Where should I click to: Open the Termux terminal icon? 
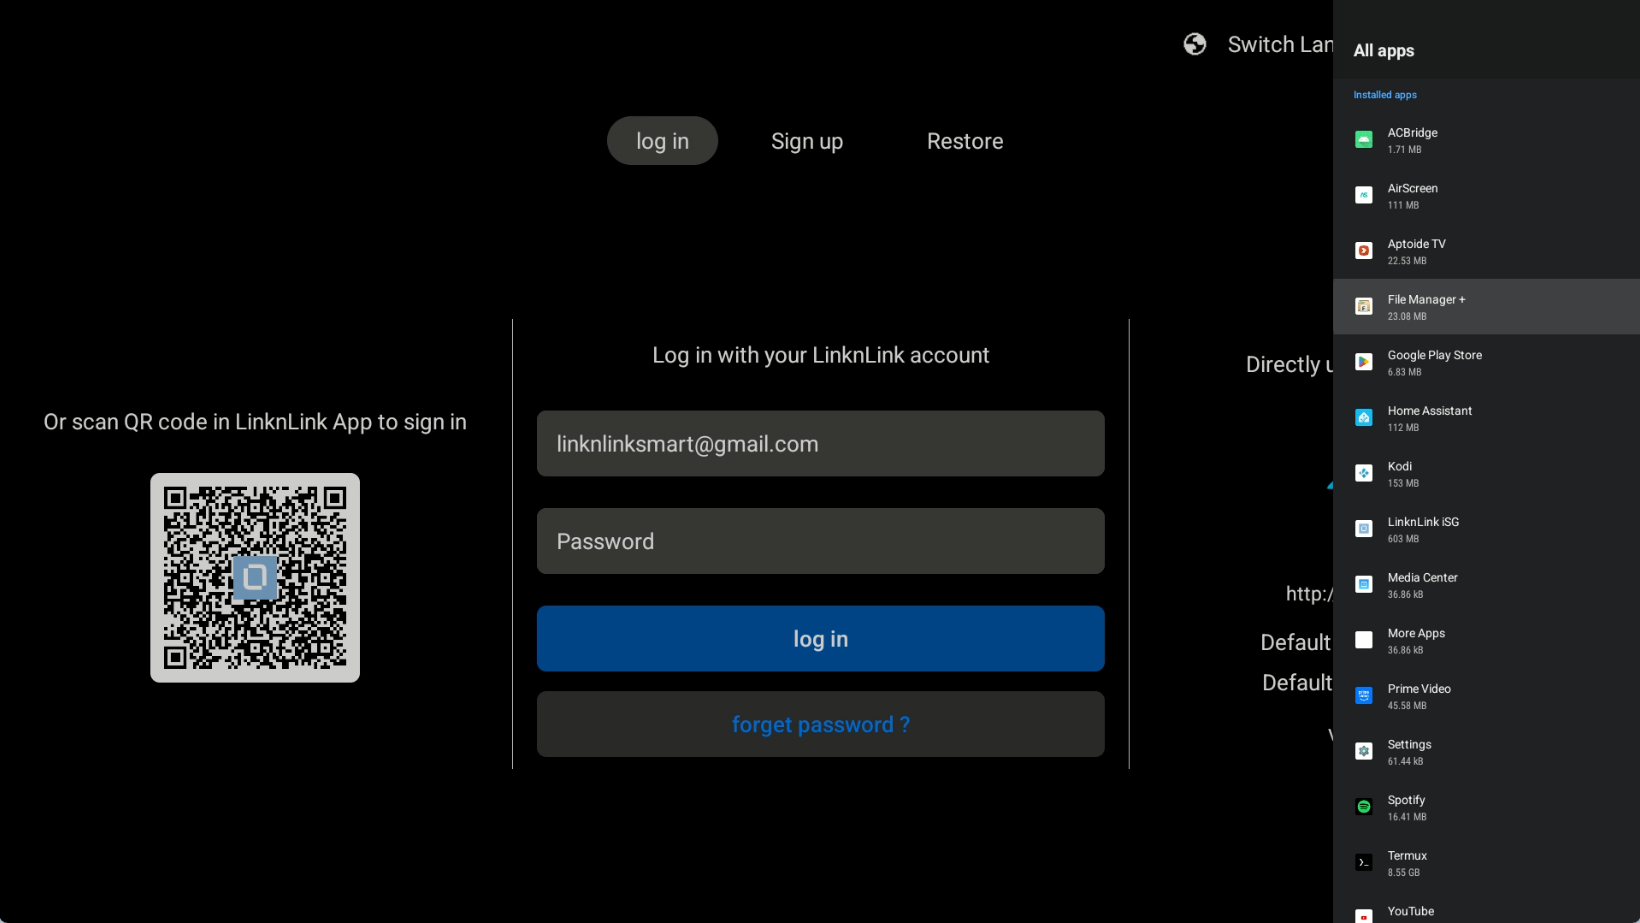tap(1363, 863)
